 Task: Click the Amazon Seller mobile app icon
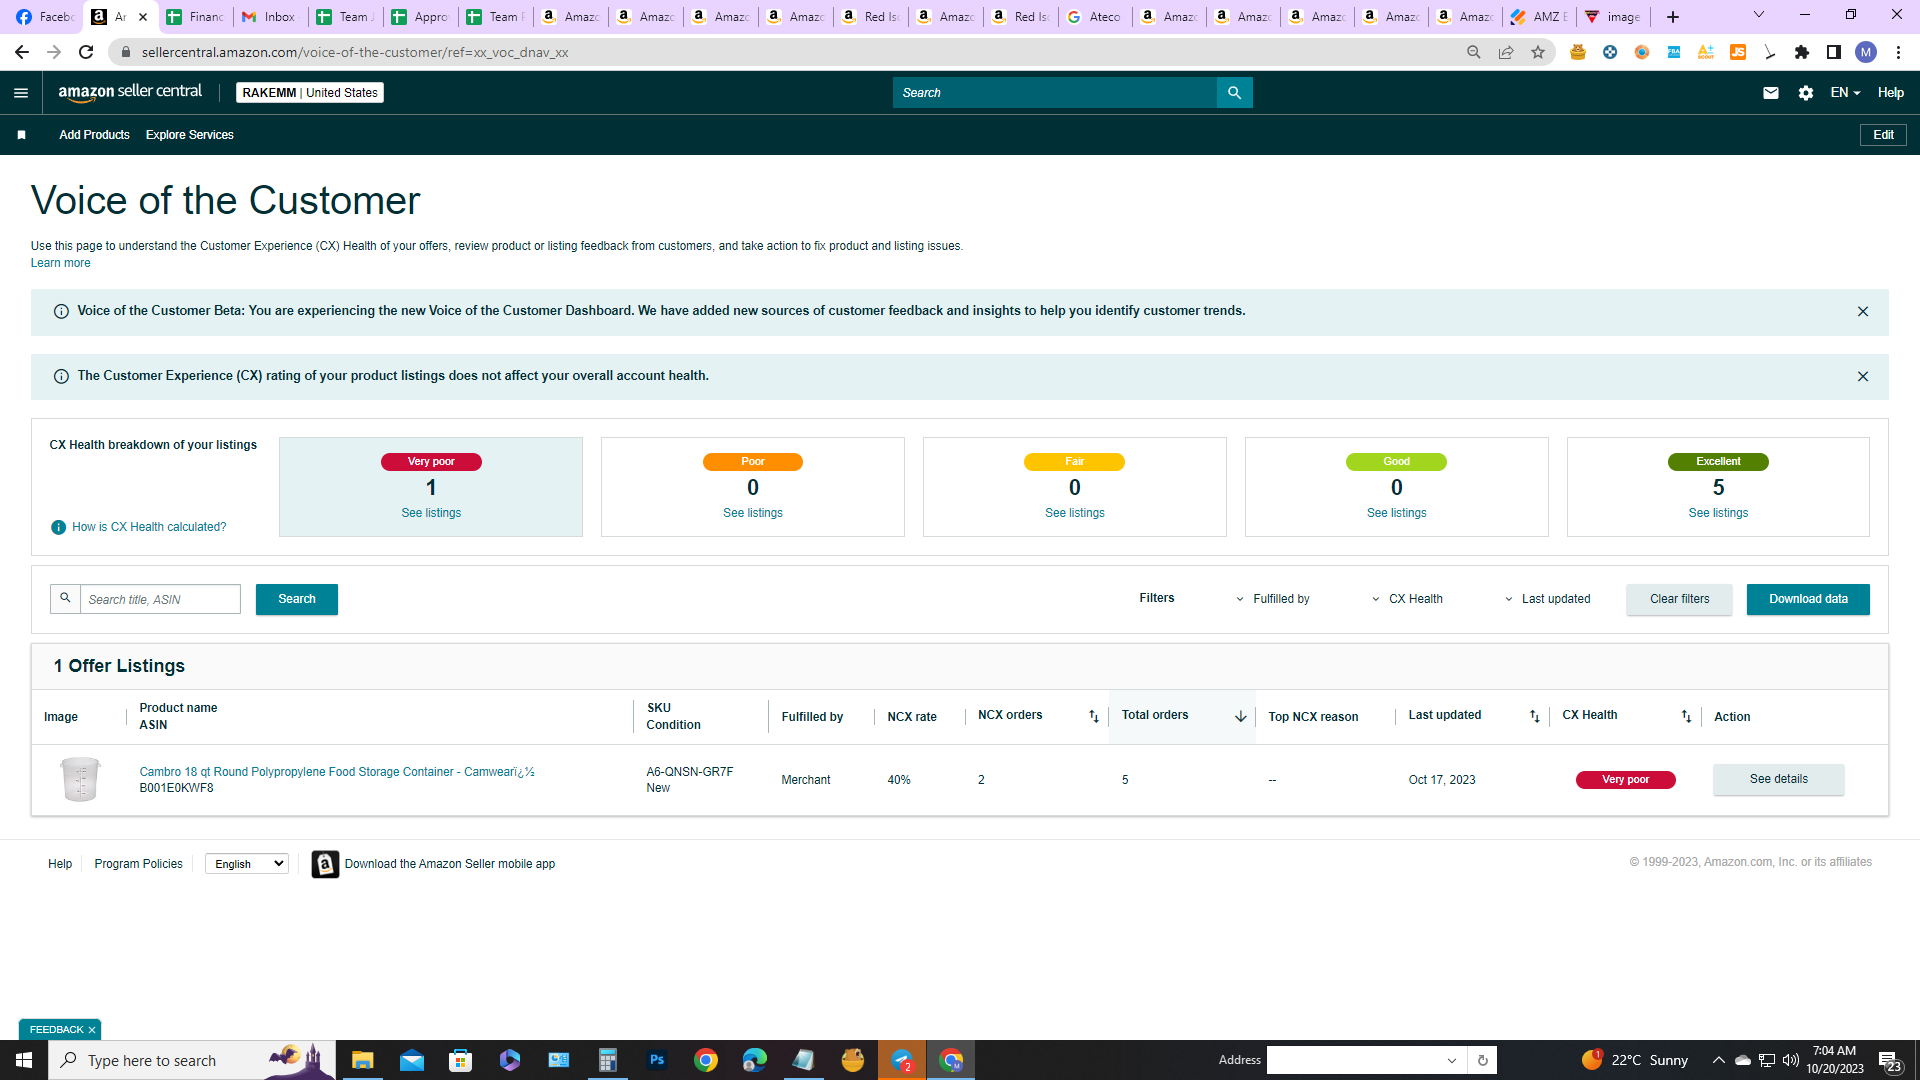click(x=325, y=864)
